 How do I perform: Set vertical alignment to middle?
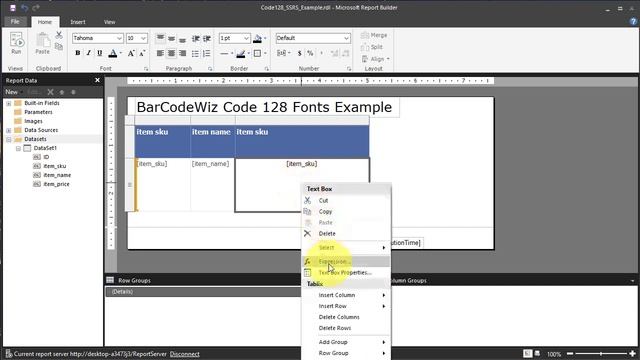point(171,38)
